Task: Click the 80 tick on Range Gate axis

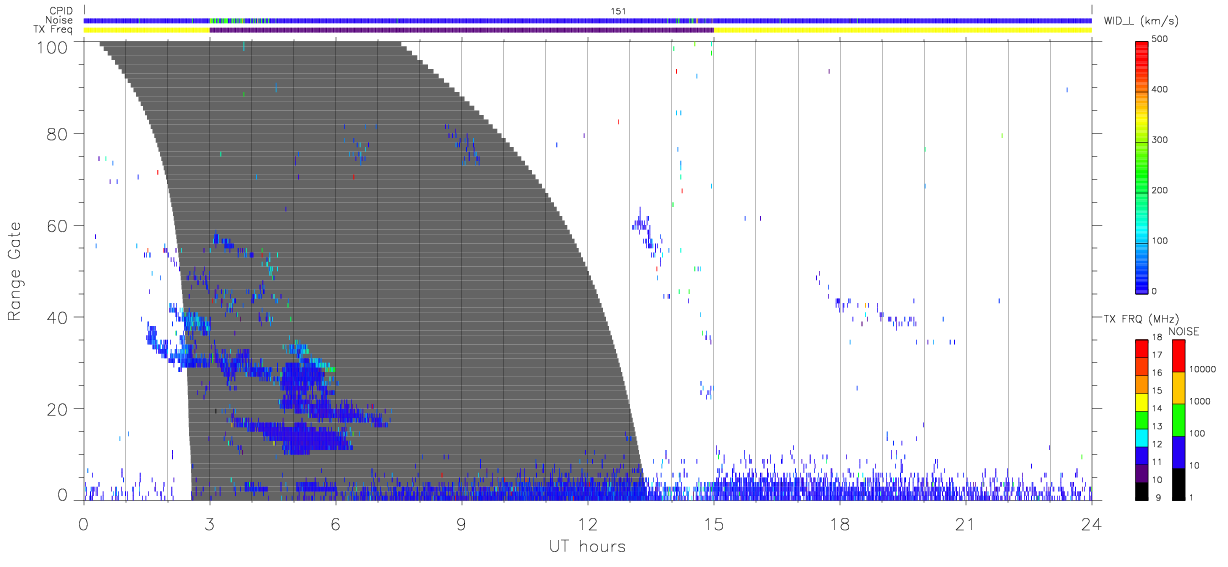Action: point(58,134)
